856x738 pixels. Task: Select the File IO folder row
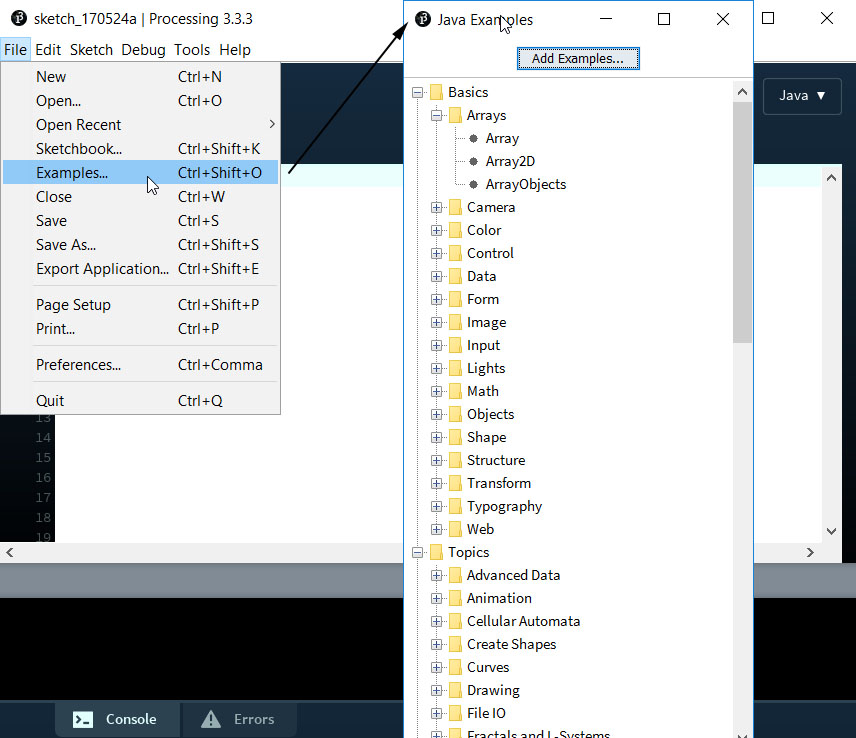click(x=486, y=713)
